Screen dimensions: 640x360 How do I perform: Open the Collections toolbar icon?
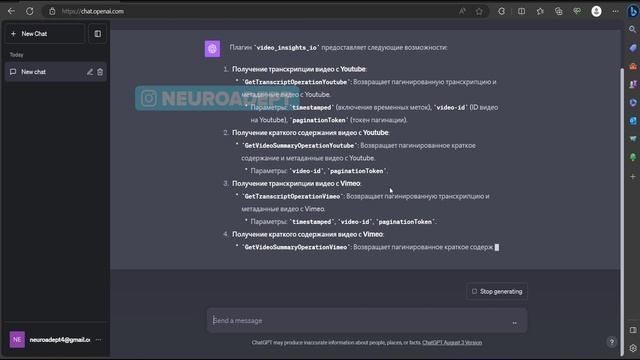tap(558, 11)
